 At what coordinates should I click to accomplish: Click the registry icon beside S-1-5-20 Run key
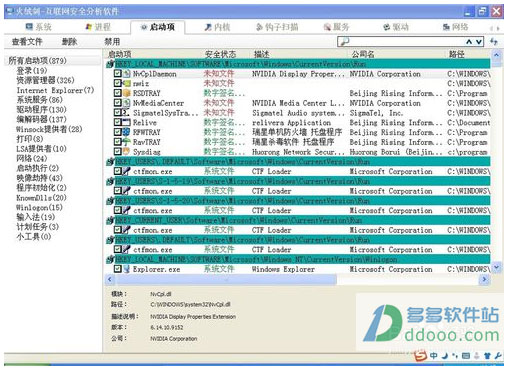pyautogui.click(x=110, y=201)
